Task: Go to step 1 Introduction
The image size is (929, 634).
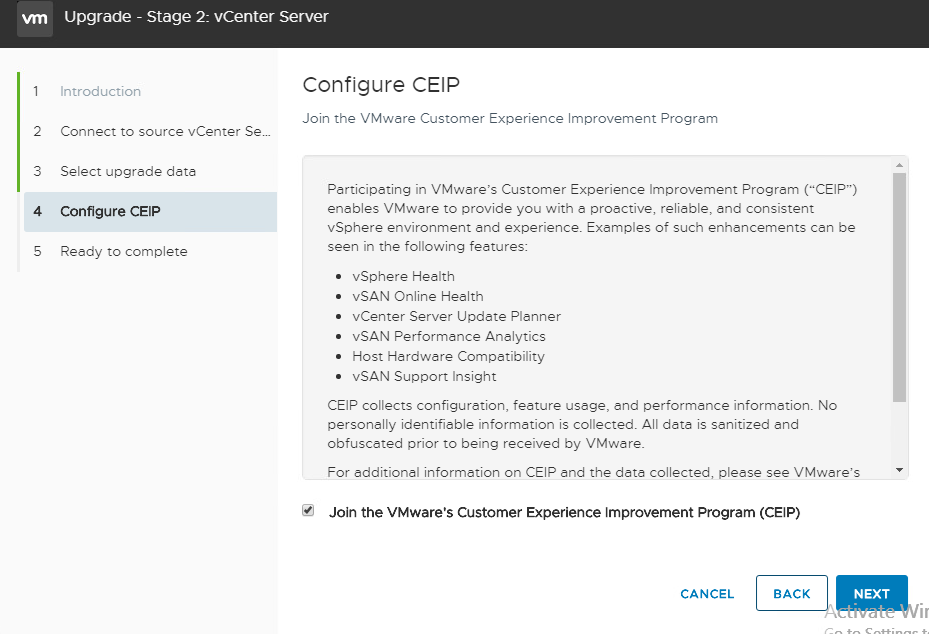Action: click(100, 91)
